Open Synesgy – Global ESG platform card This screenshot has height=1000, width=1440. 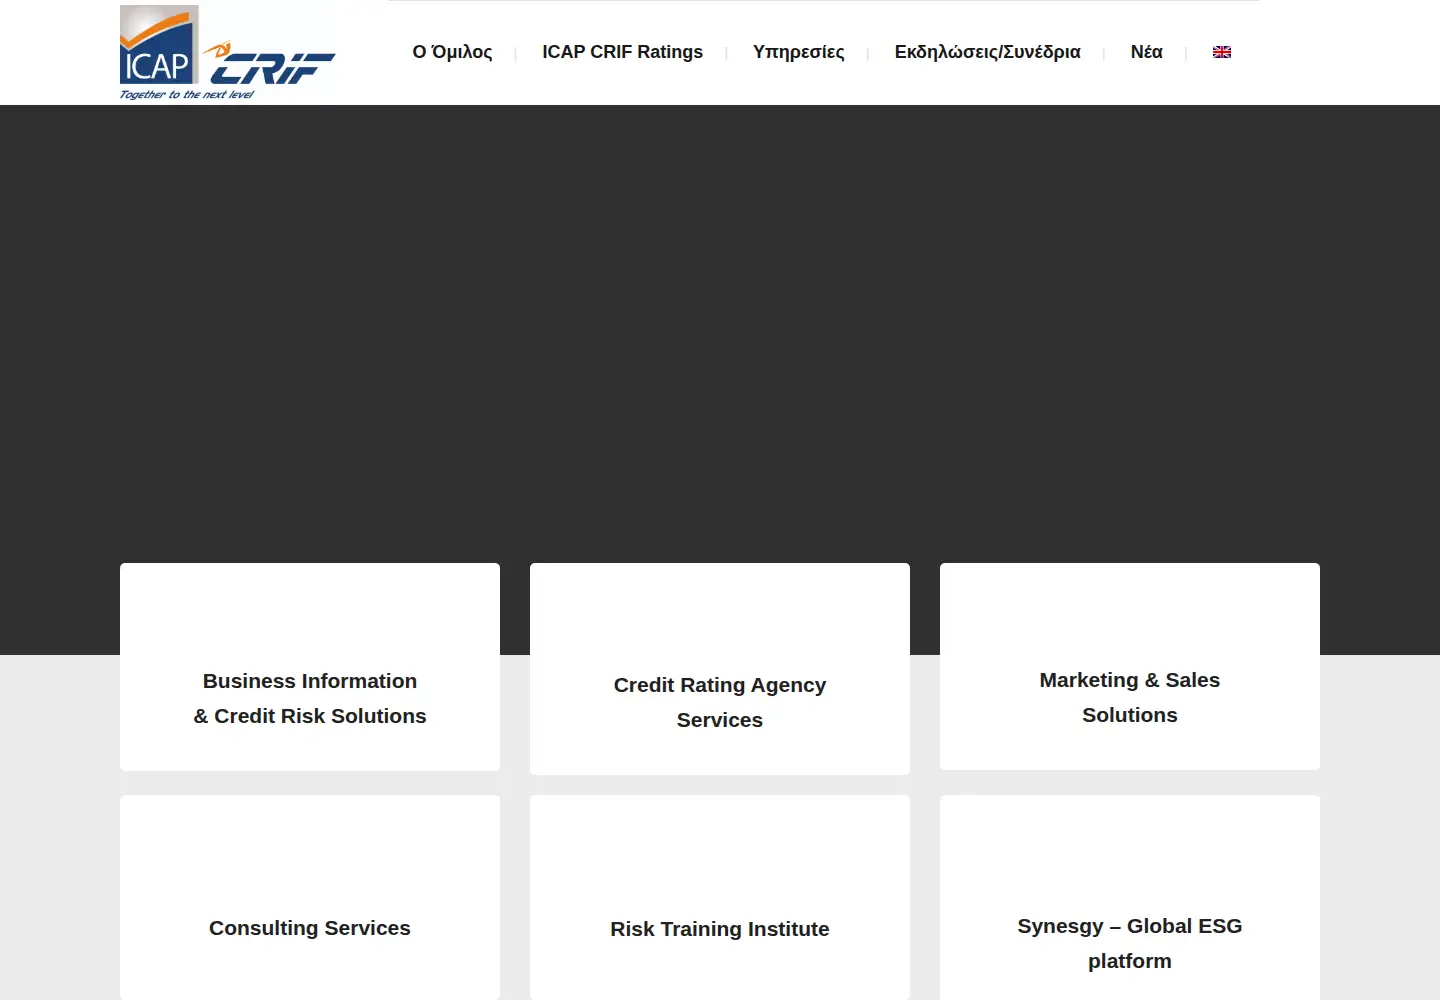[x=1130, y=897]
